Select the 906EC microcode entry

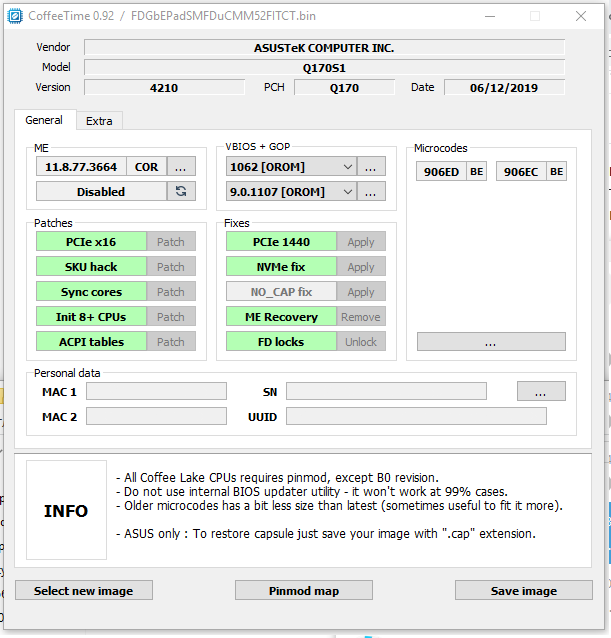pyautogui.click(x=521, y=171)
